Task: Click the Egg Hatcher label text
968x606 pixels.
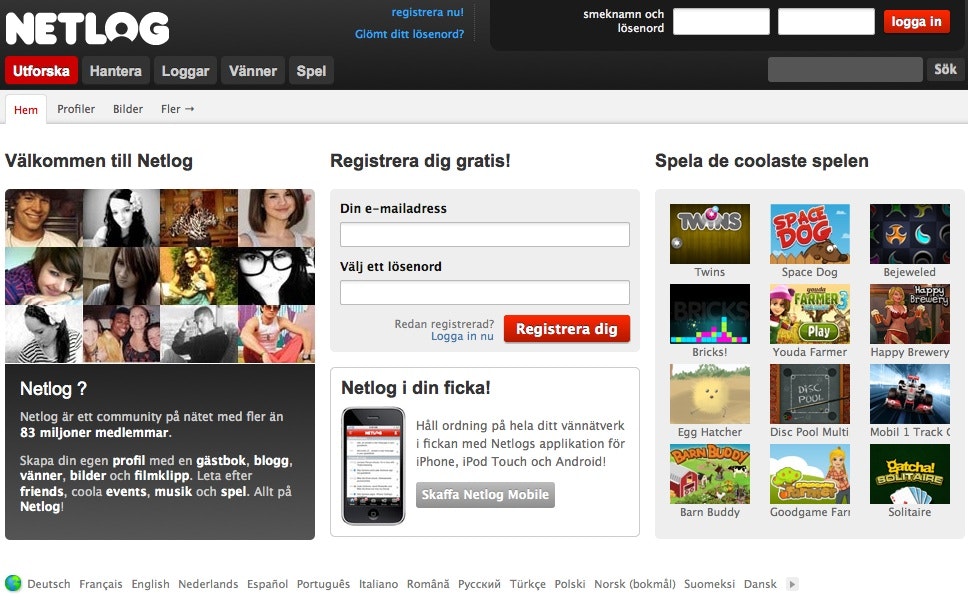Action: pyautogui.click(x=709, y=432)
